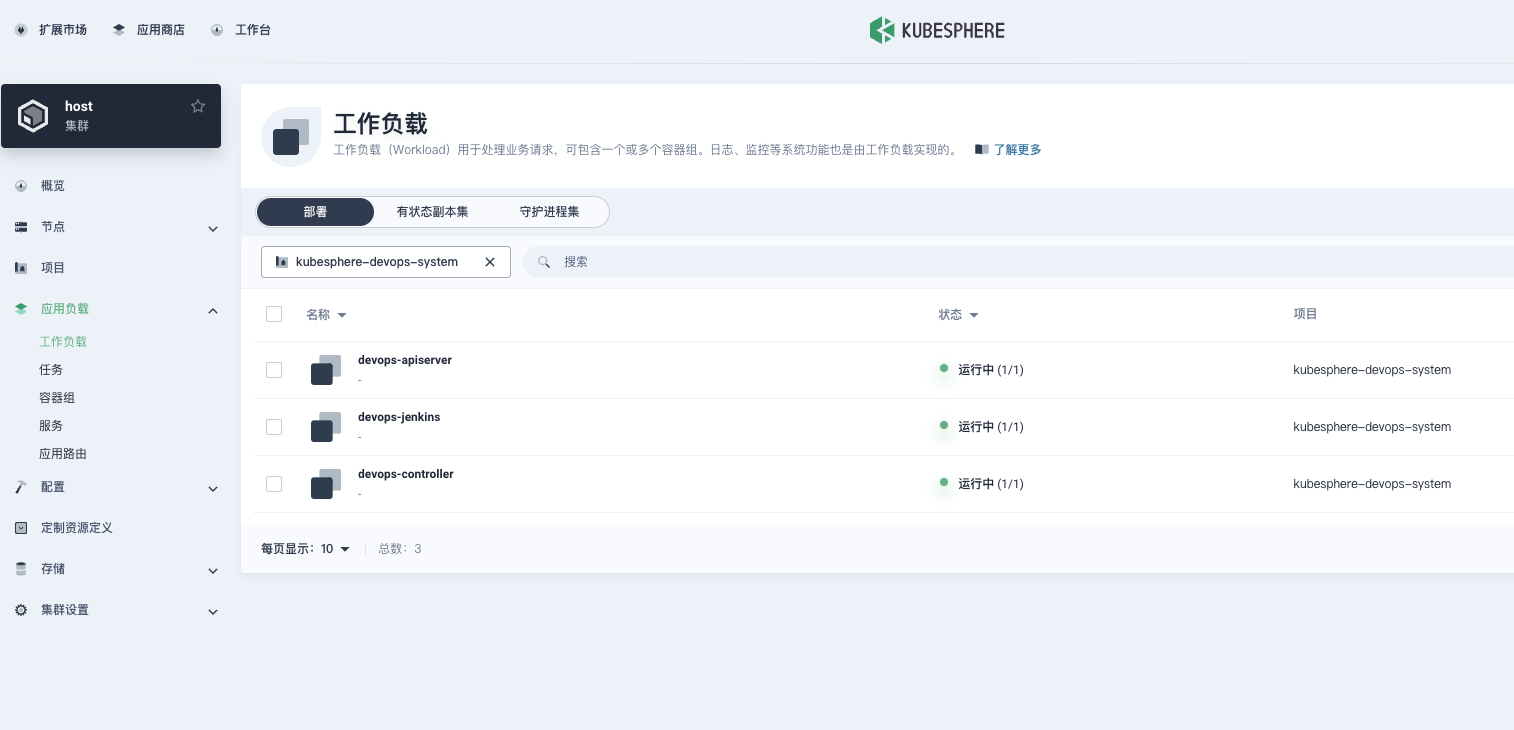Click the 项目 sidebar icon
Screen dimensions: 1514x730
21,268
